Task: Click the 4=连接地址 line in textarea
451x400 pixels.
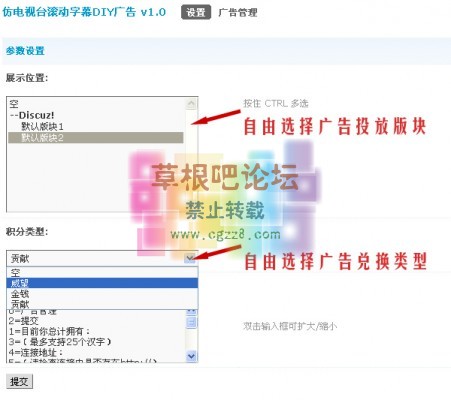Action: point(36,352)
